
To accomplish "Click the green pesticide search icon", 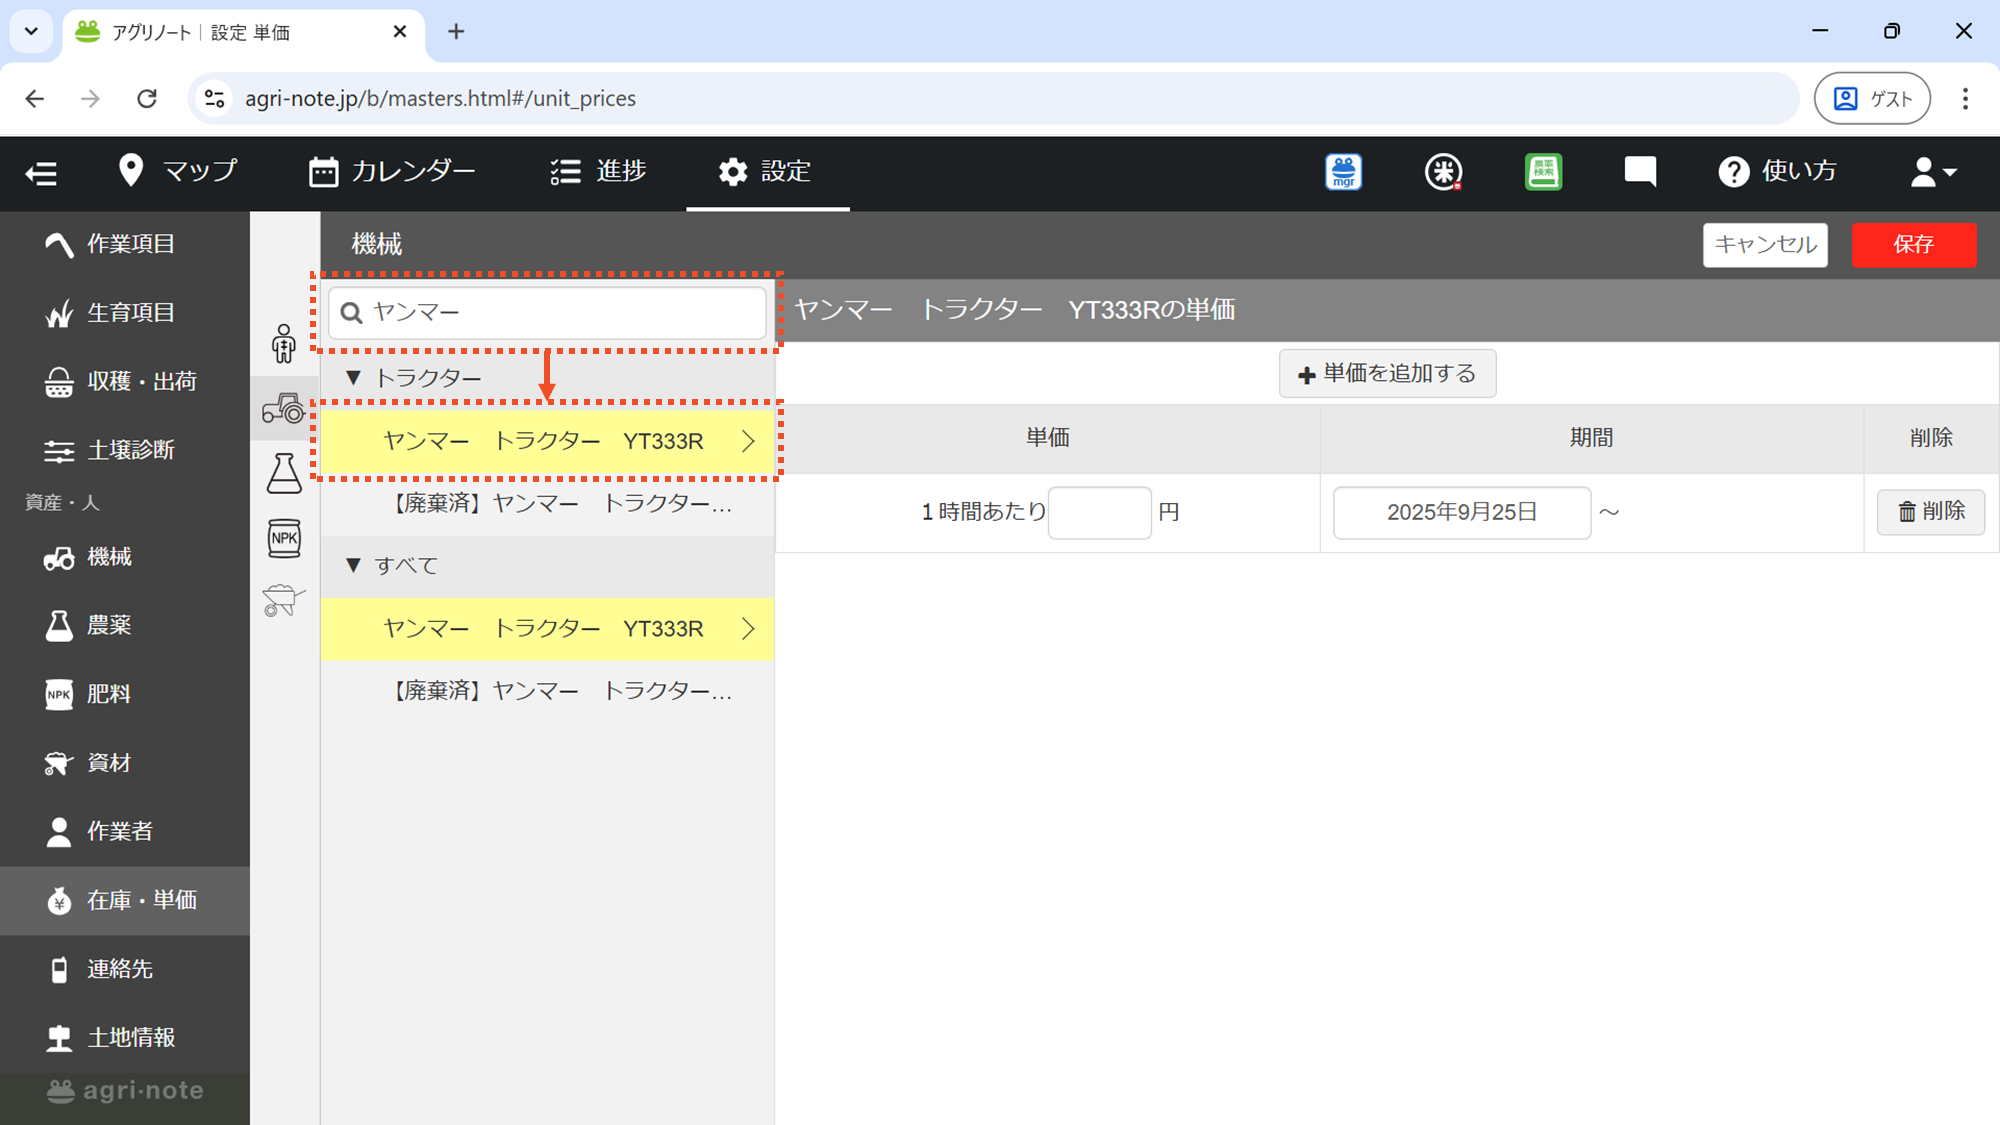I will (1543, 172).
